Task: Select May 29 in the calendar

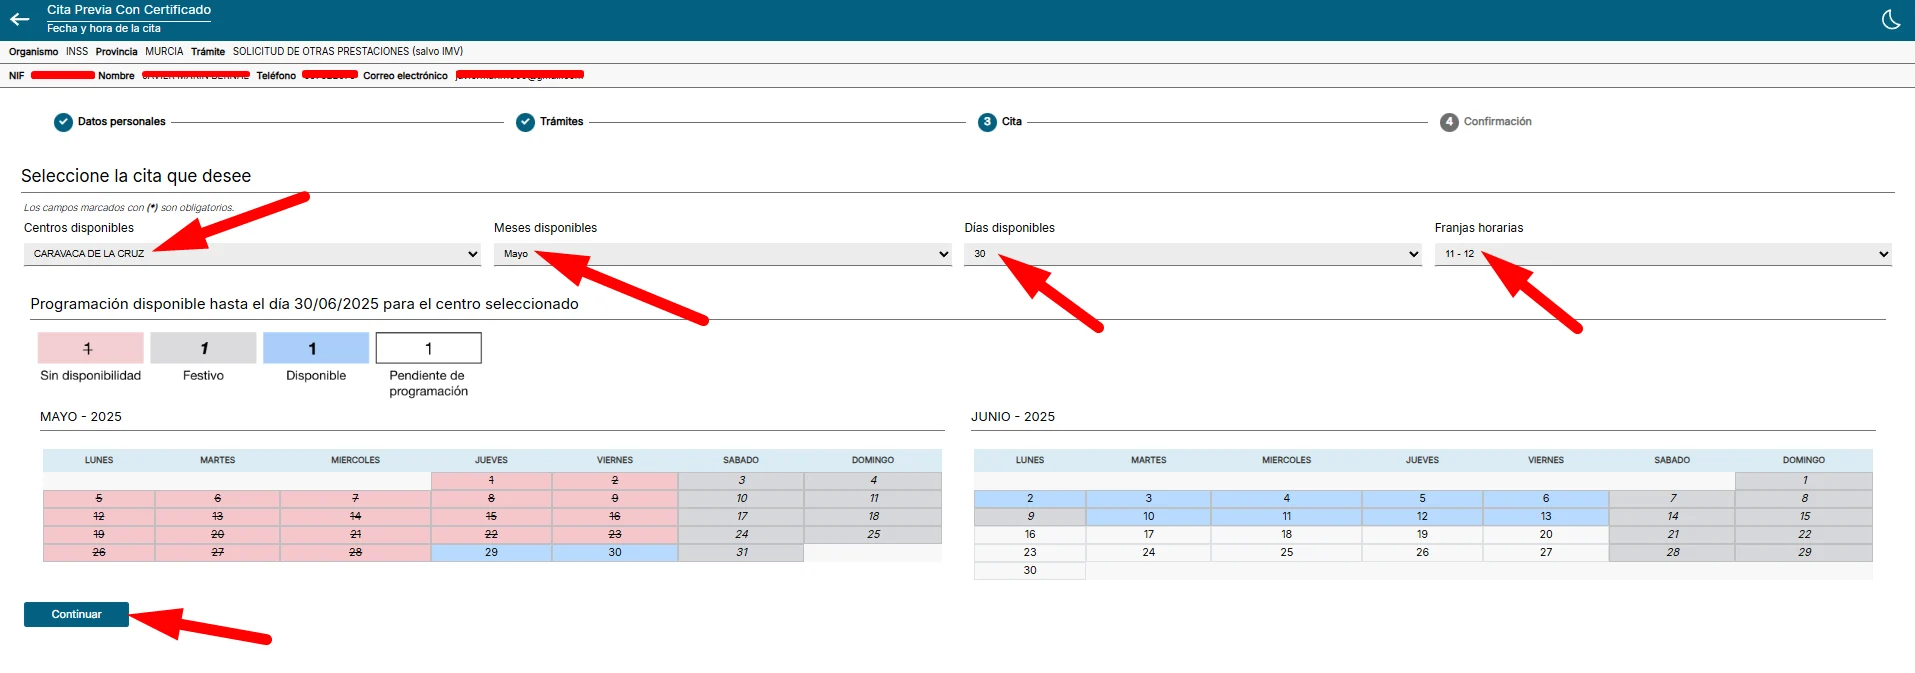Action: (491, 553)
